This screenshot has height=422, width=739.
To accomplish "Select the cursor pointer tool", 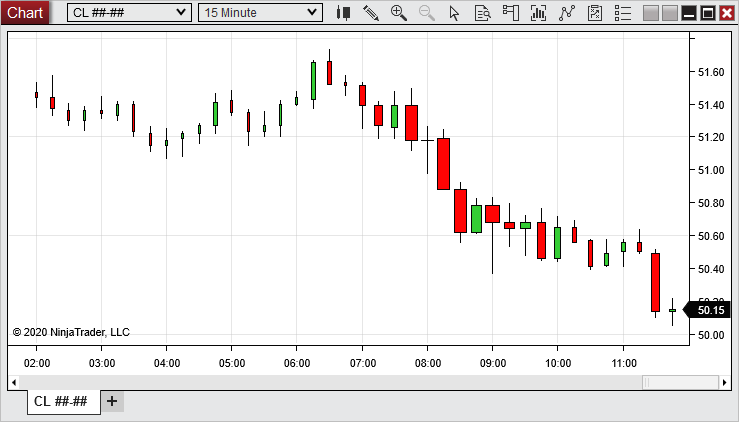I will tap(455, 13).
